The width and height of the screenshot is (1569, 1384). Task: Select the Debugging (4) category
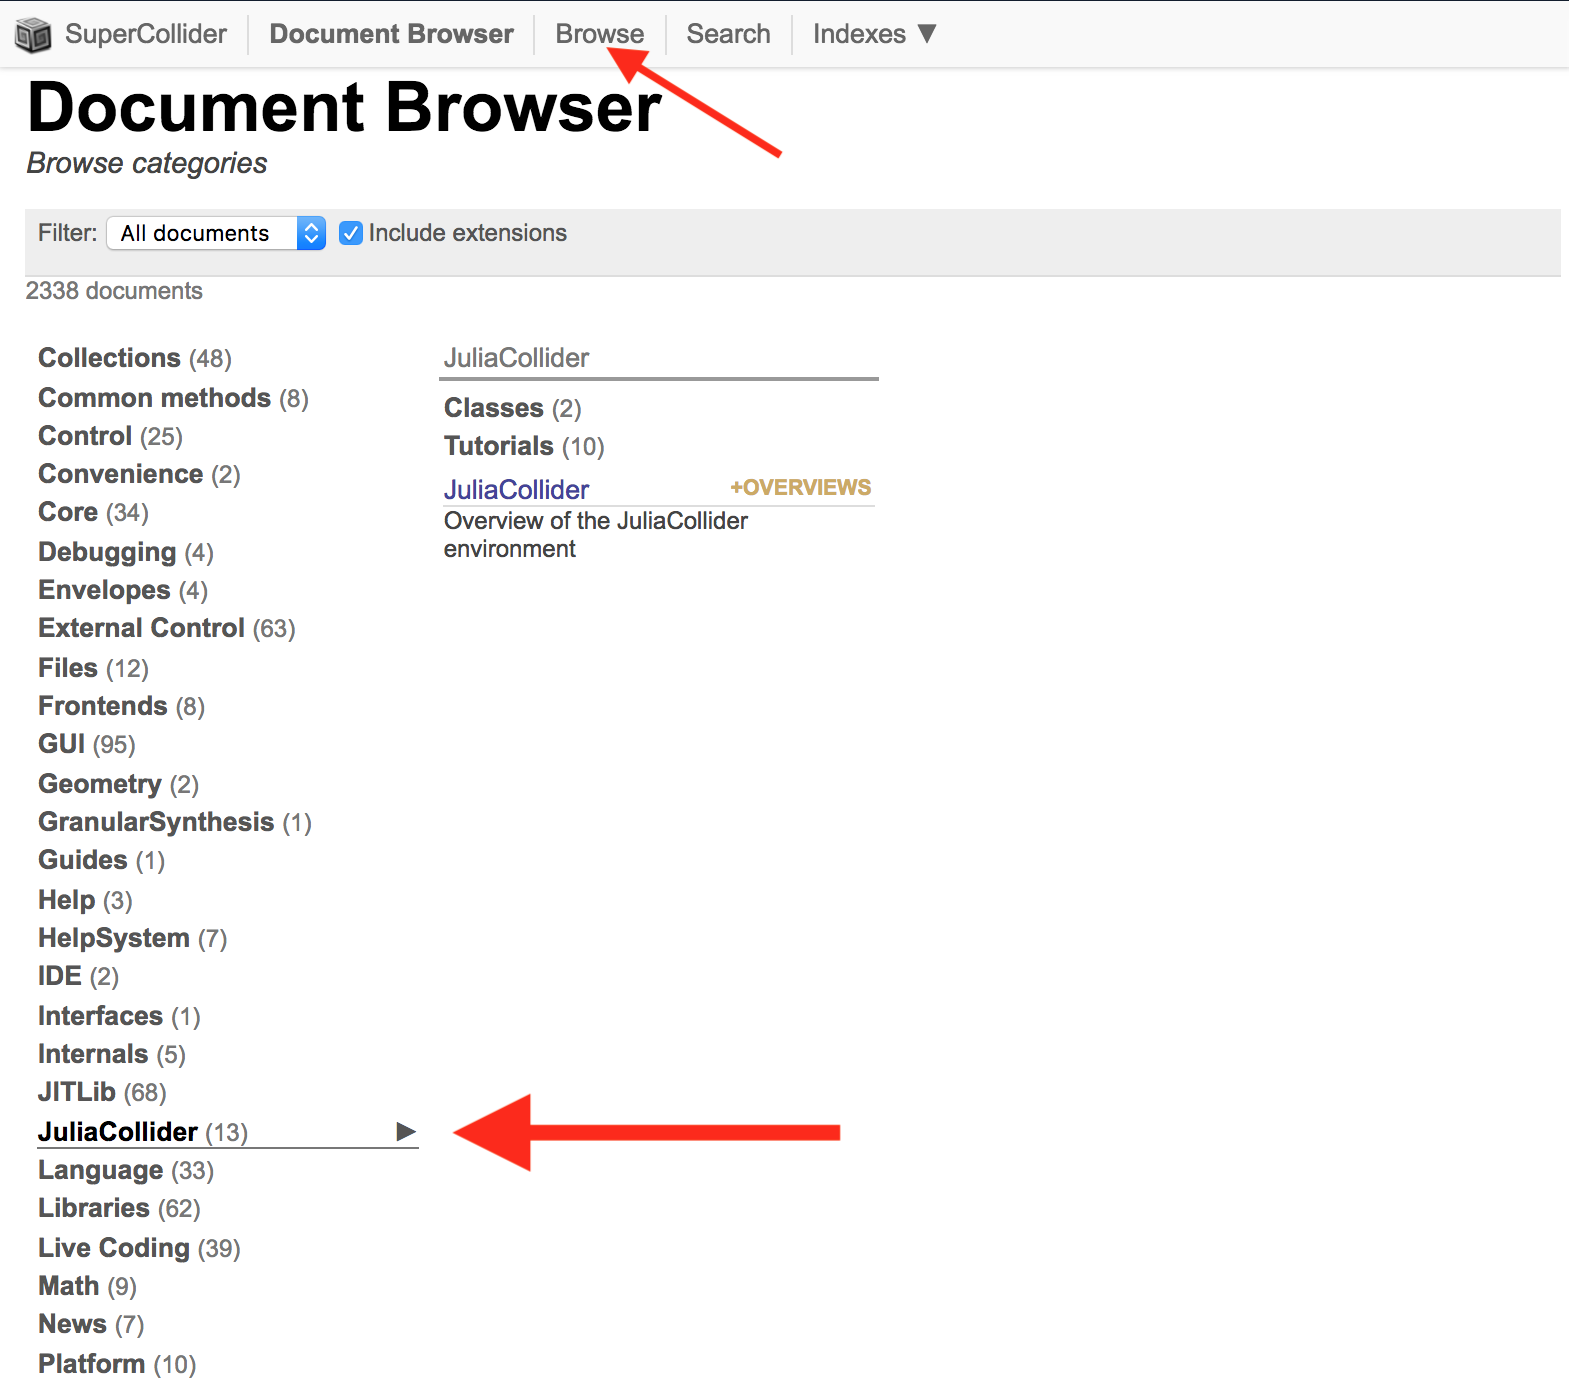[x=126, y=552]
